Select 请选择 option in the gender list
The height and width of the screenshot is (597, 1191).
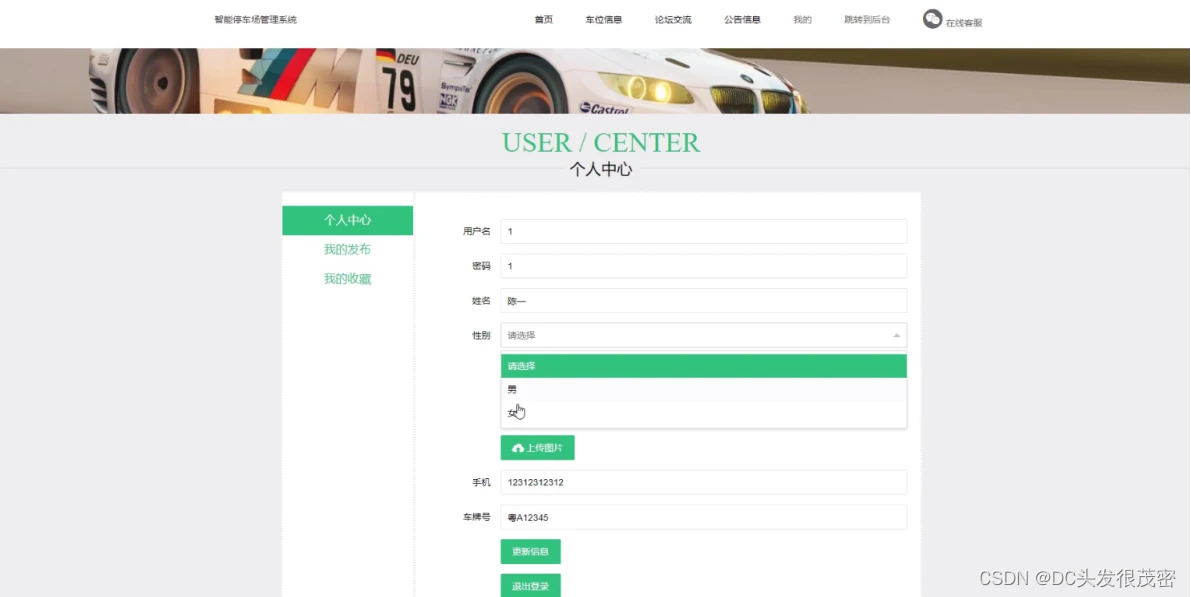(703, 366)
